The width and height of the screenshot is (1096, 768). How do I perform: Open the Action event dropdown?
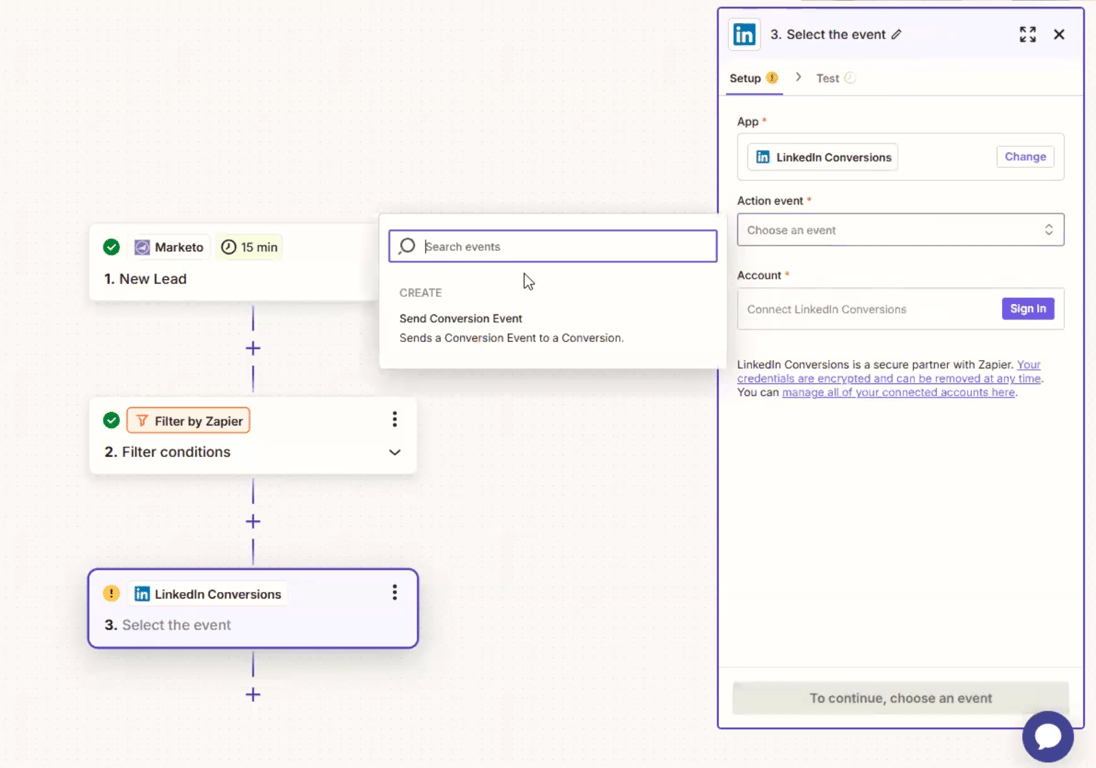[x=900, y=230]
